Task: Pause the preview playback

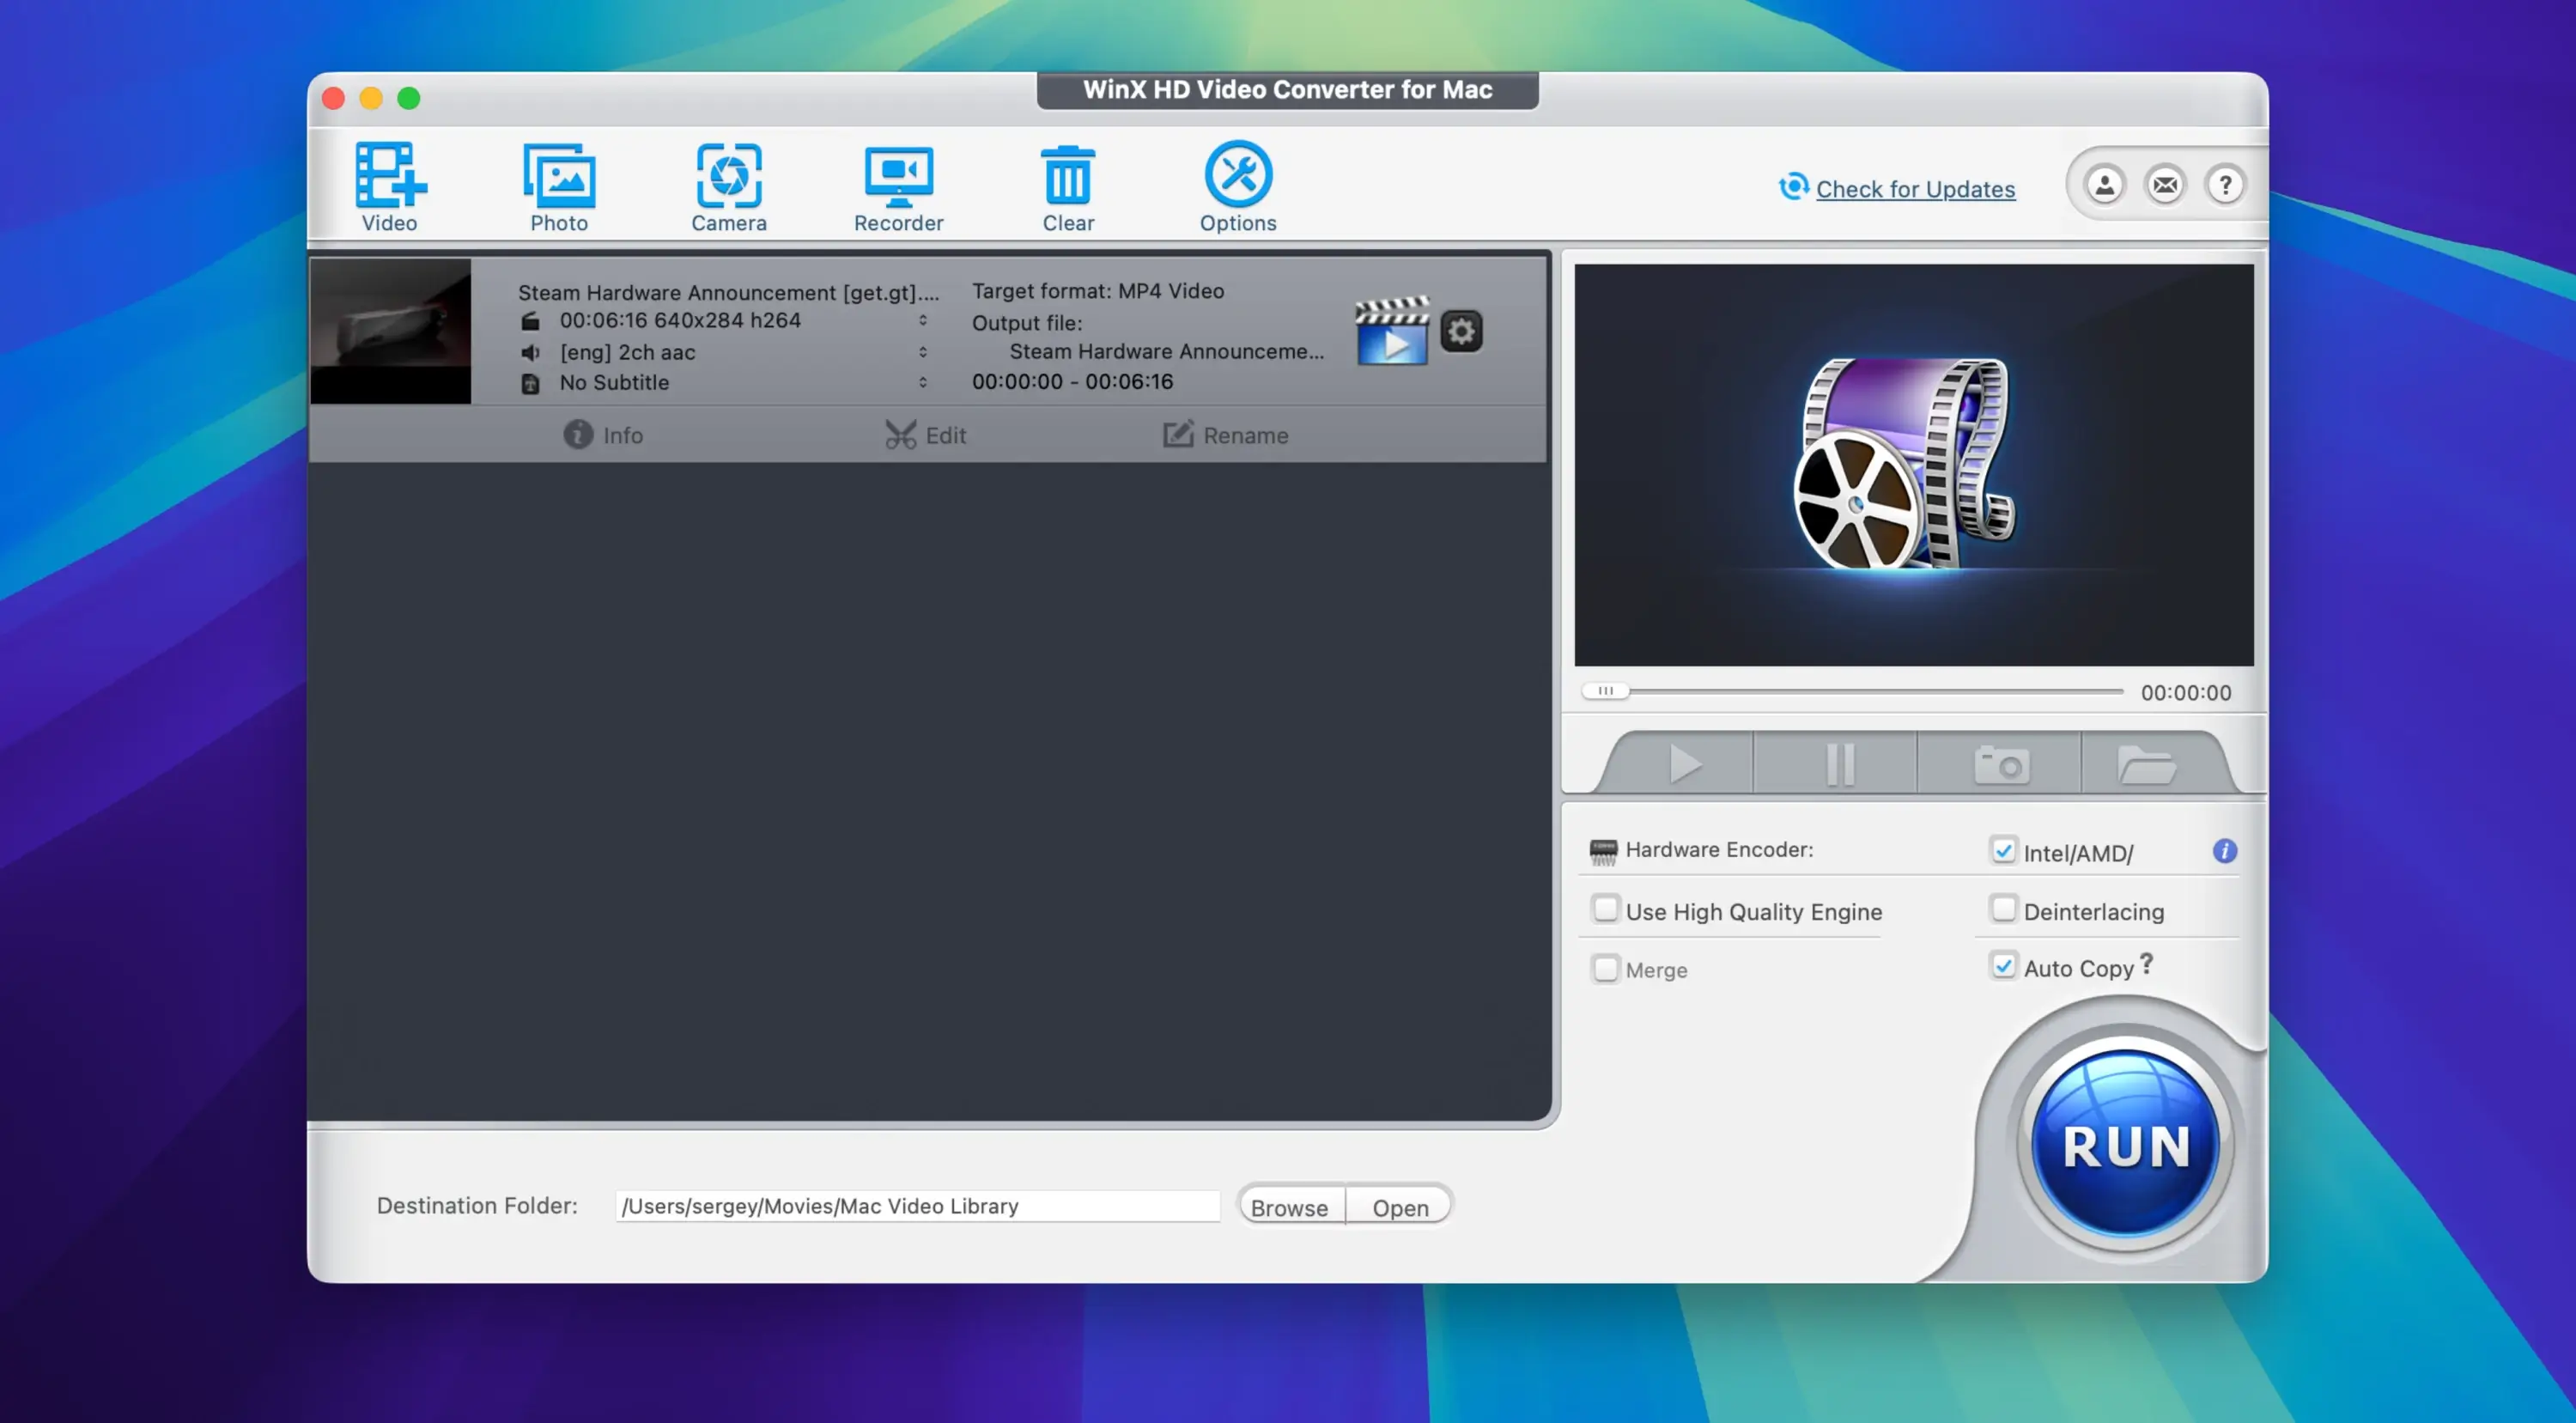Action: pyautogui.click(x=1838, y=765)
